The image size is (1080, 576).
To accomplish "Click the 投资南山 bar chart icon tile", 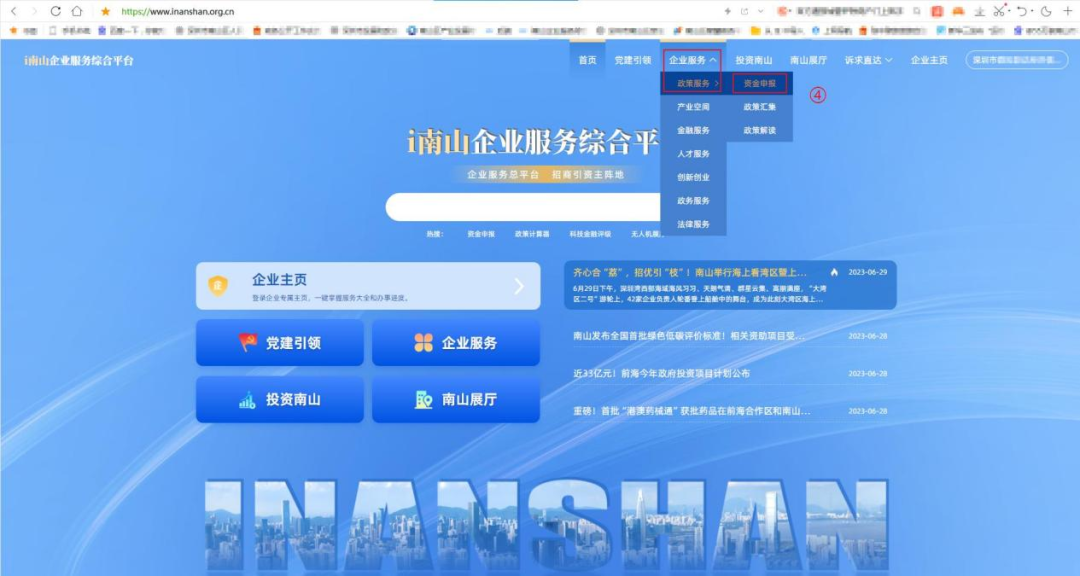I will [x=248, y=398].
